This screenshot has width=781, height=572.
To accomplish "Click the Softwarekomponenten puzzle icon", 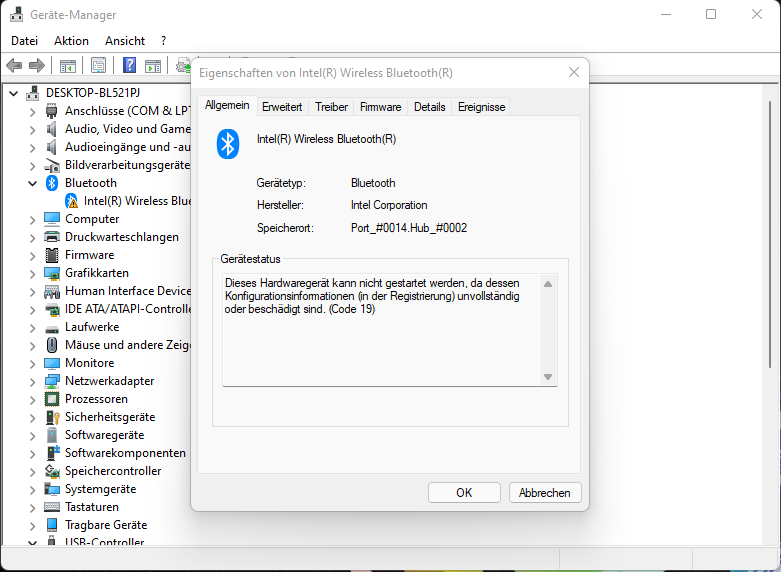I will click(52, 453).
